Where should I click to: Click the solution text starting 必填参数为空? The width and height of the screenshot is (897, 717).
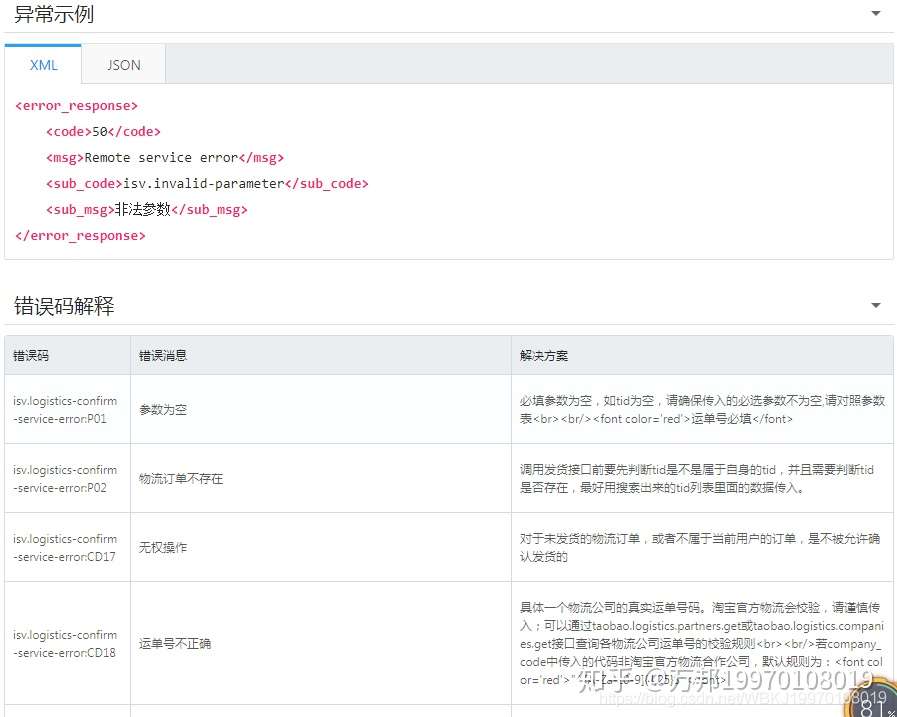point(702,410)
